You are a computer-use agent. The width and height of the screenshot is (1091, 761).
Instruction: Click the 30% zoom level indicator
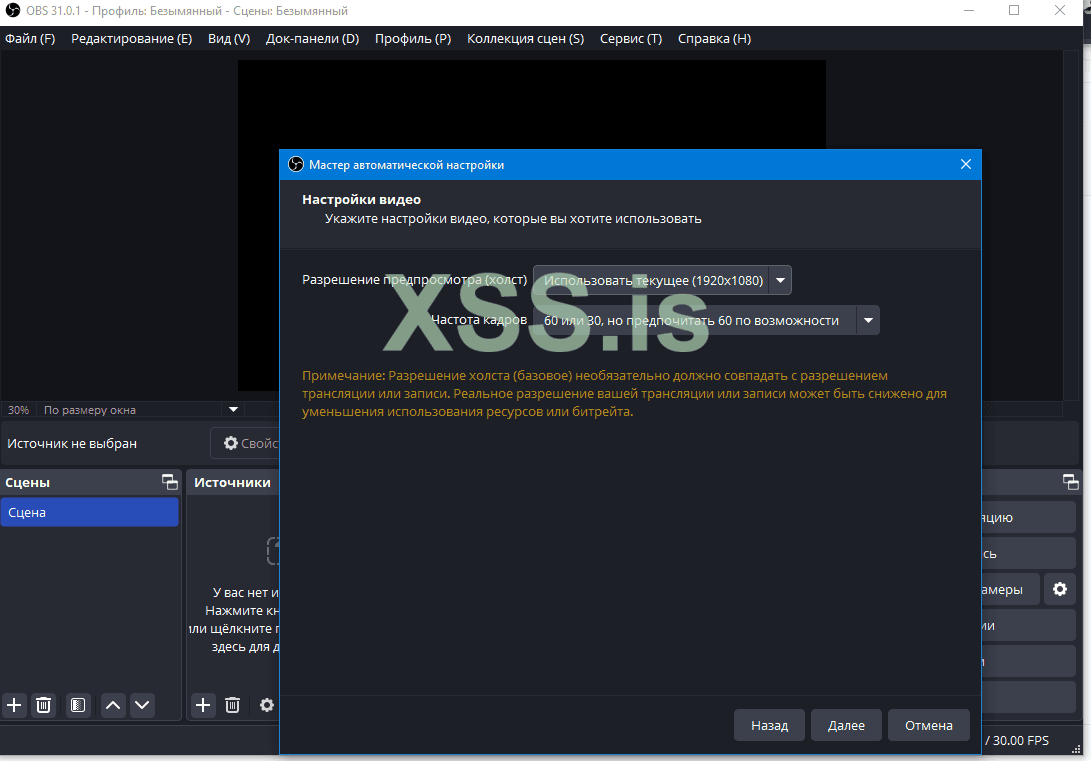19,410
